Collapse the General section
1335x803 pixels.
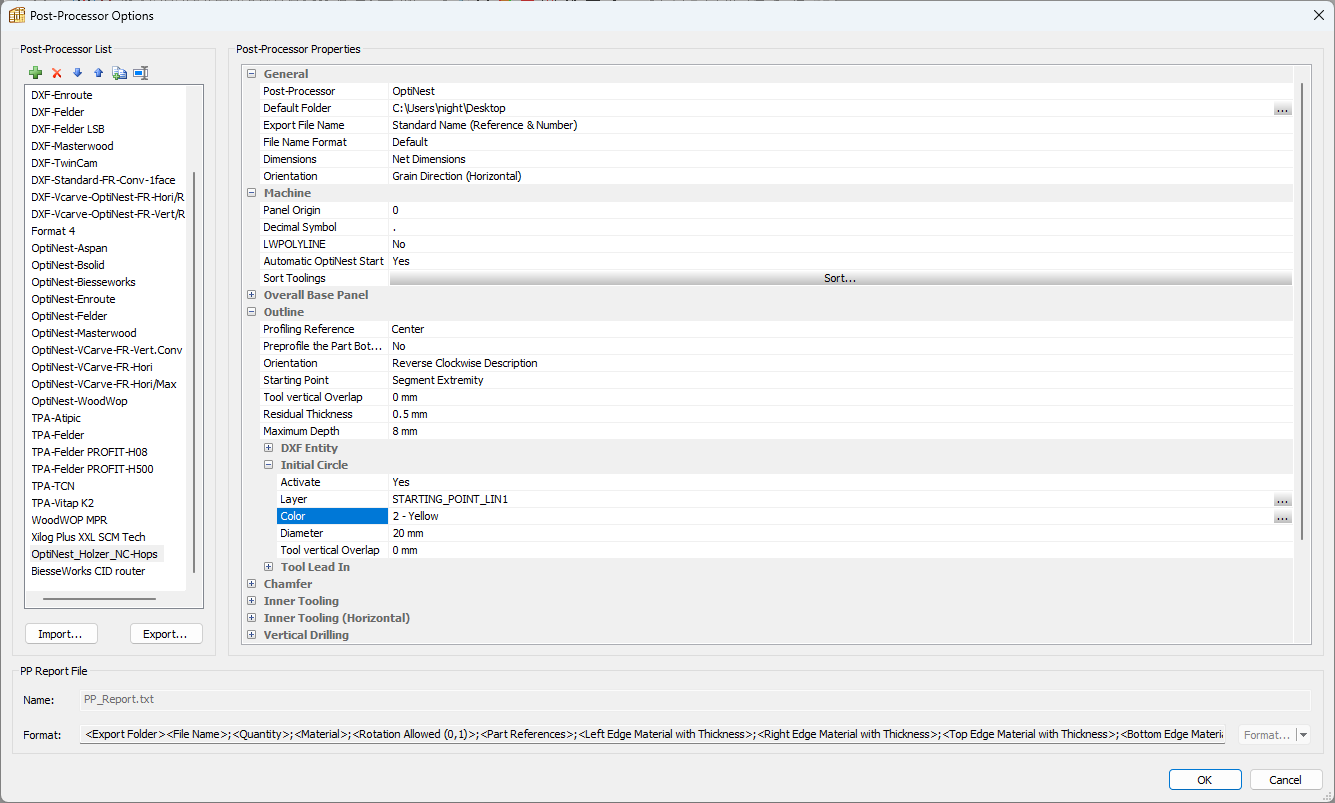click(x=252, y=74)
